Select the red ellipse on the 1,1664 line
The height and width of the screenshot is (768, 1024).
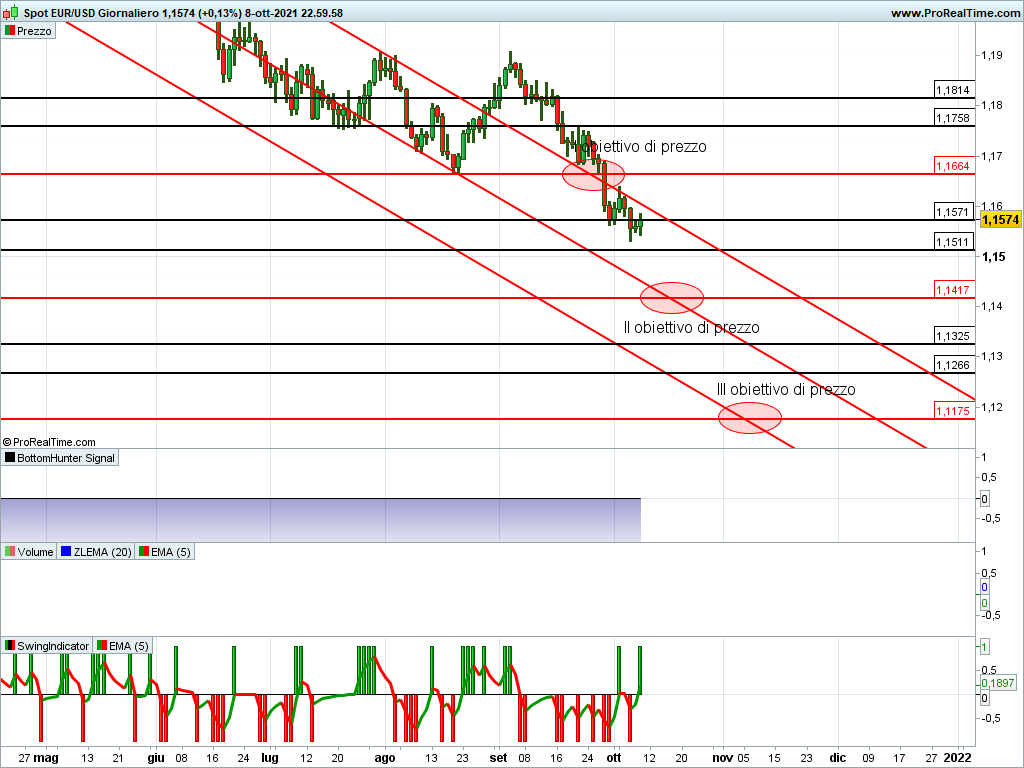pyautogui.click(x=593, y=175)
